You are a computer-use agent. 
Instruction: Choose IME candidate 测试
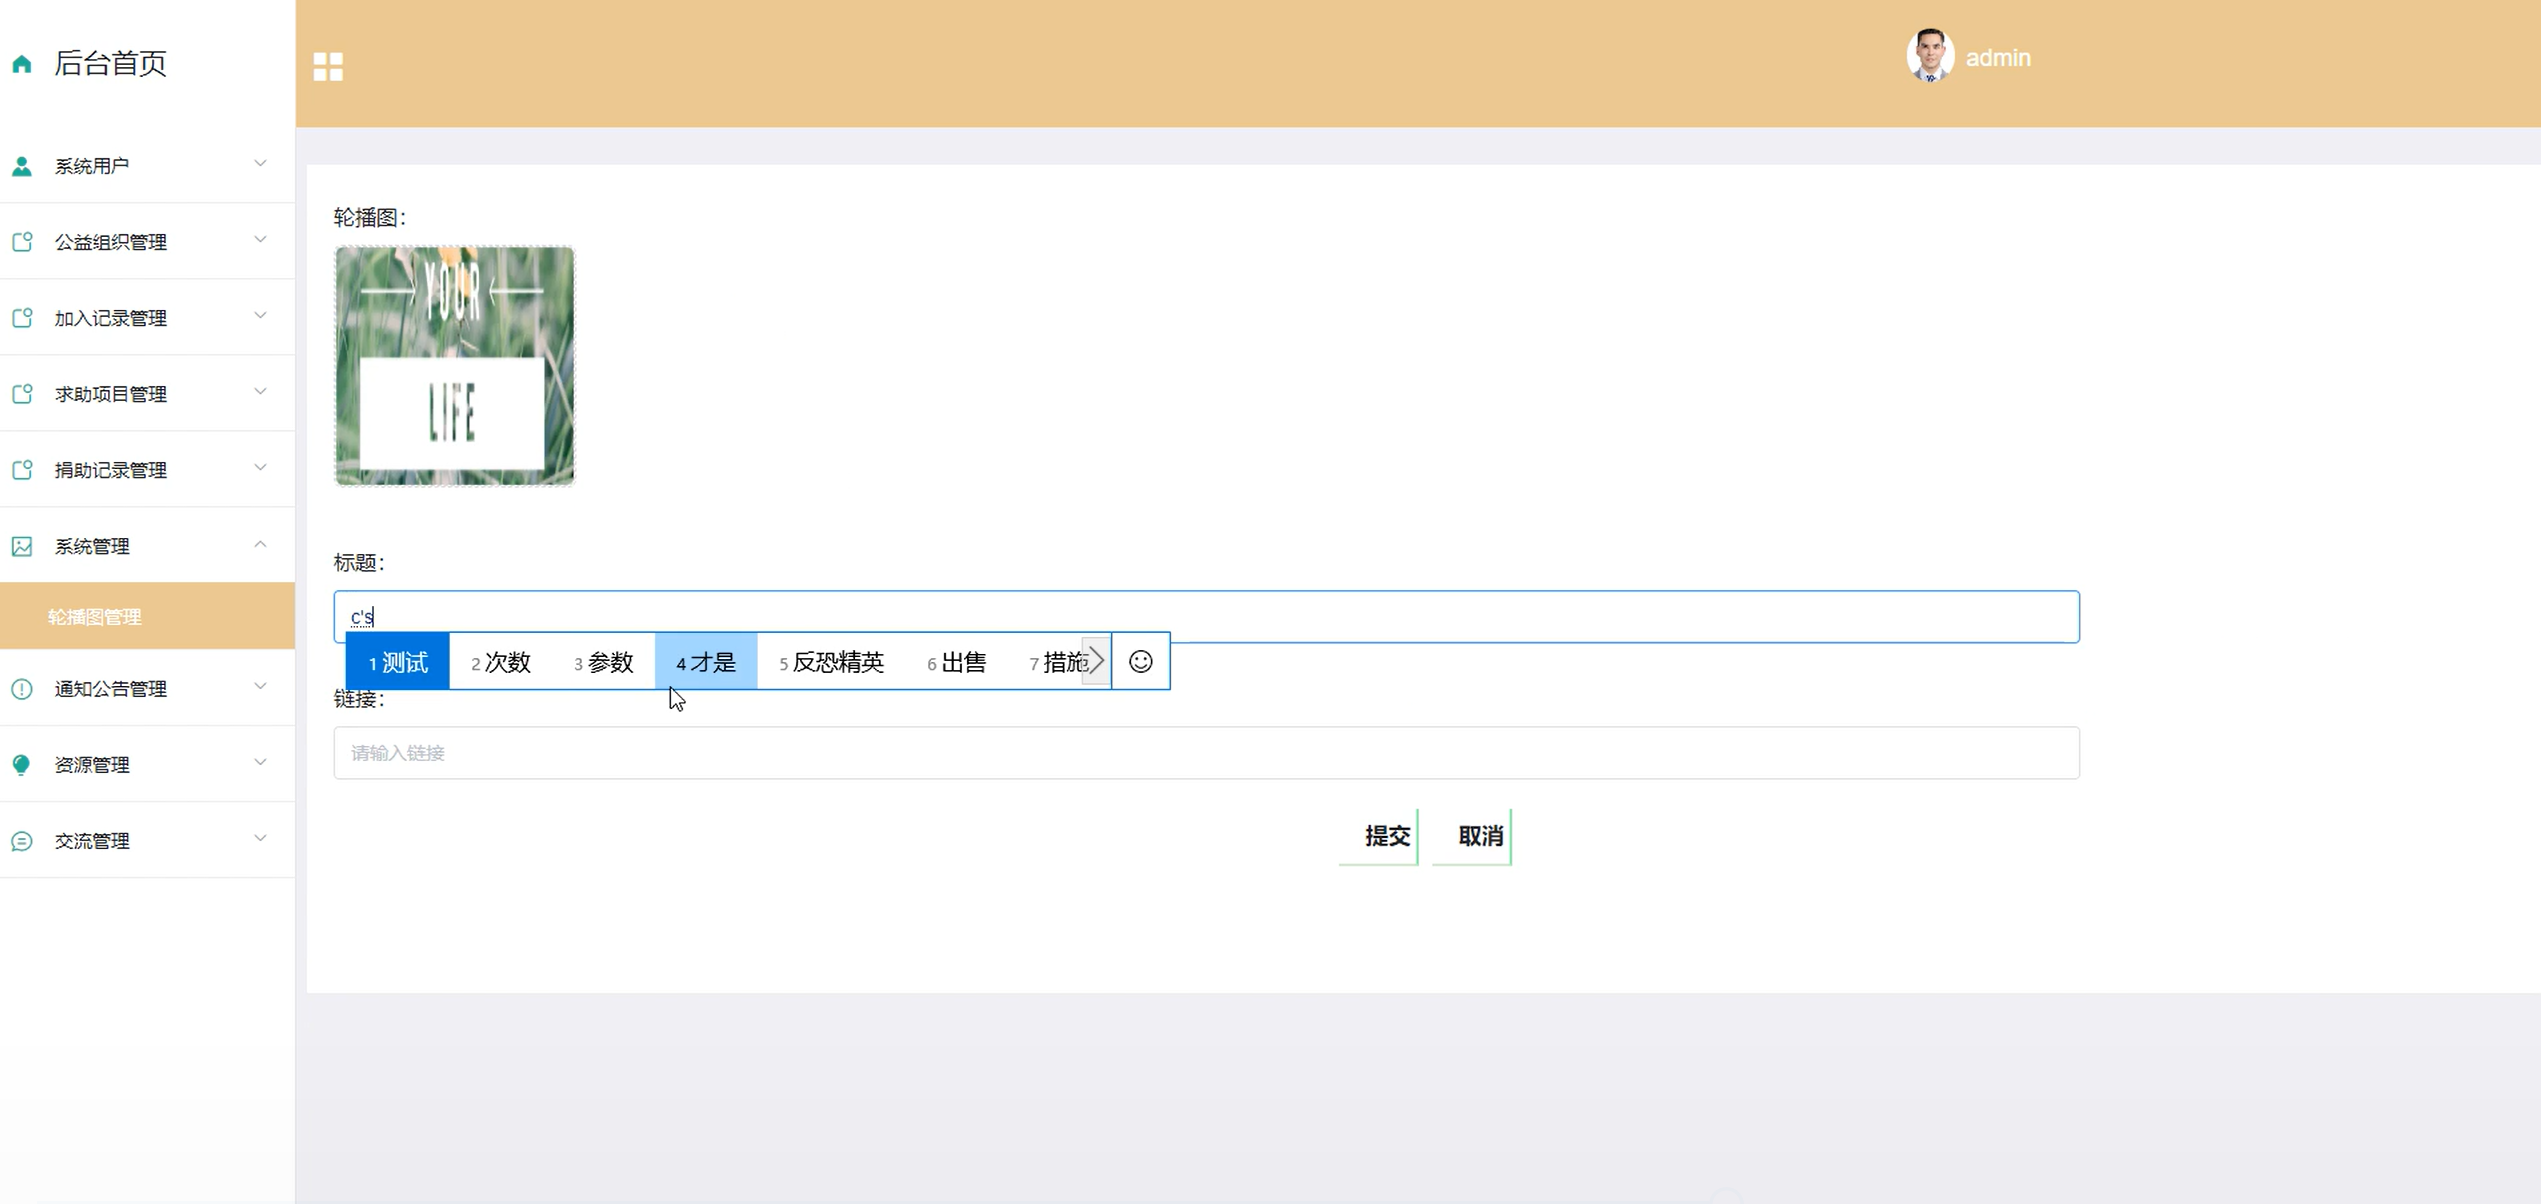pyautogui.click(x=398, y=662)
